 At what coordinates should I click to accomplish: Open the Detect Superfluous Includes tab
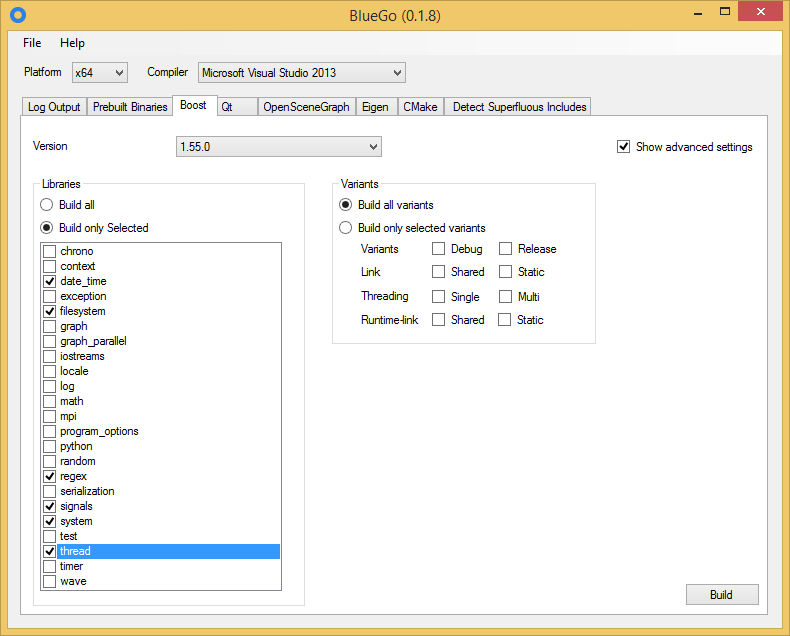coord(519,107)
